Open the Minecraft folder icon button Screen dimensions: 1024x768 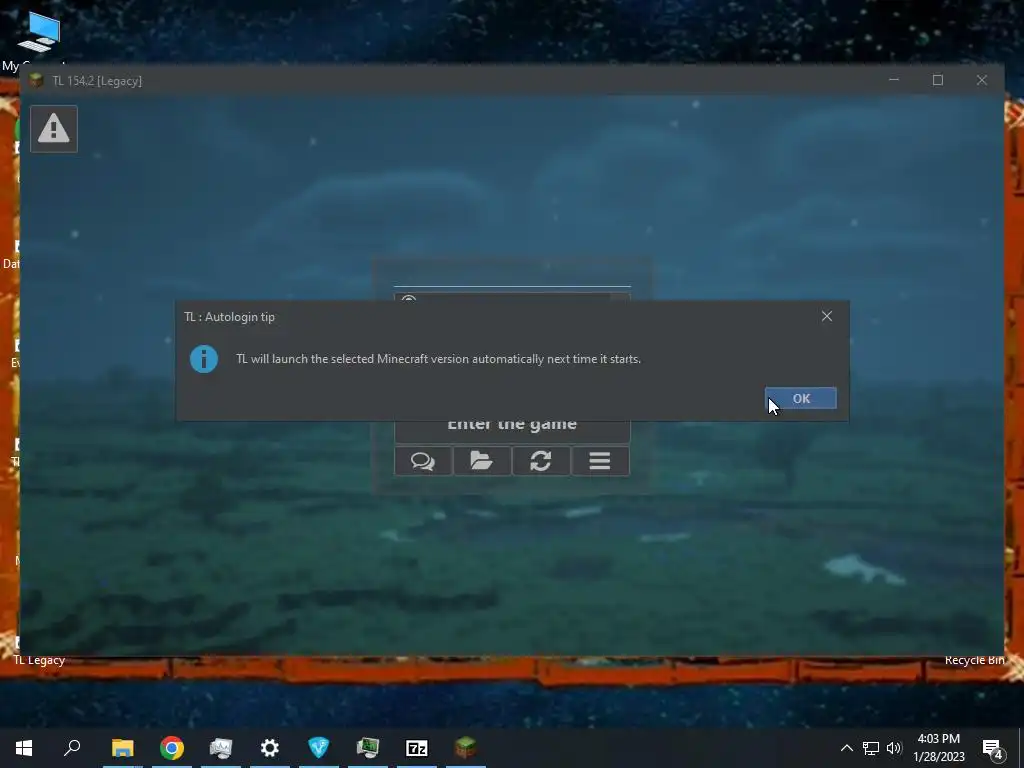pyautogui.click(x=482, y=461)
